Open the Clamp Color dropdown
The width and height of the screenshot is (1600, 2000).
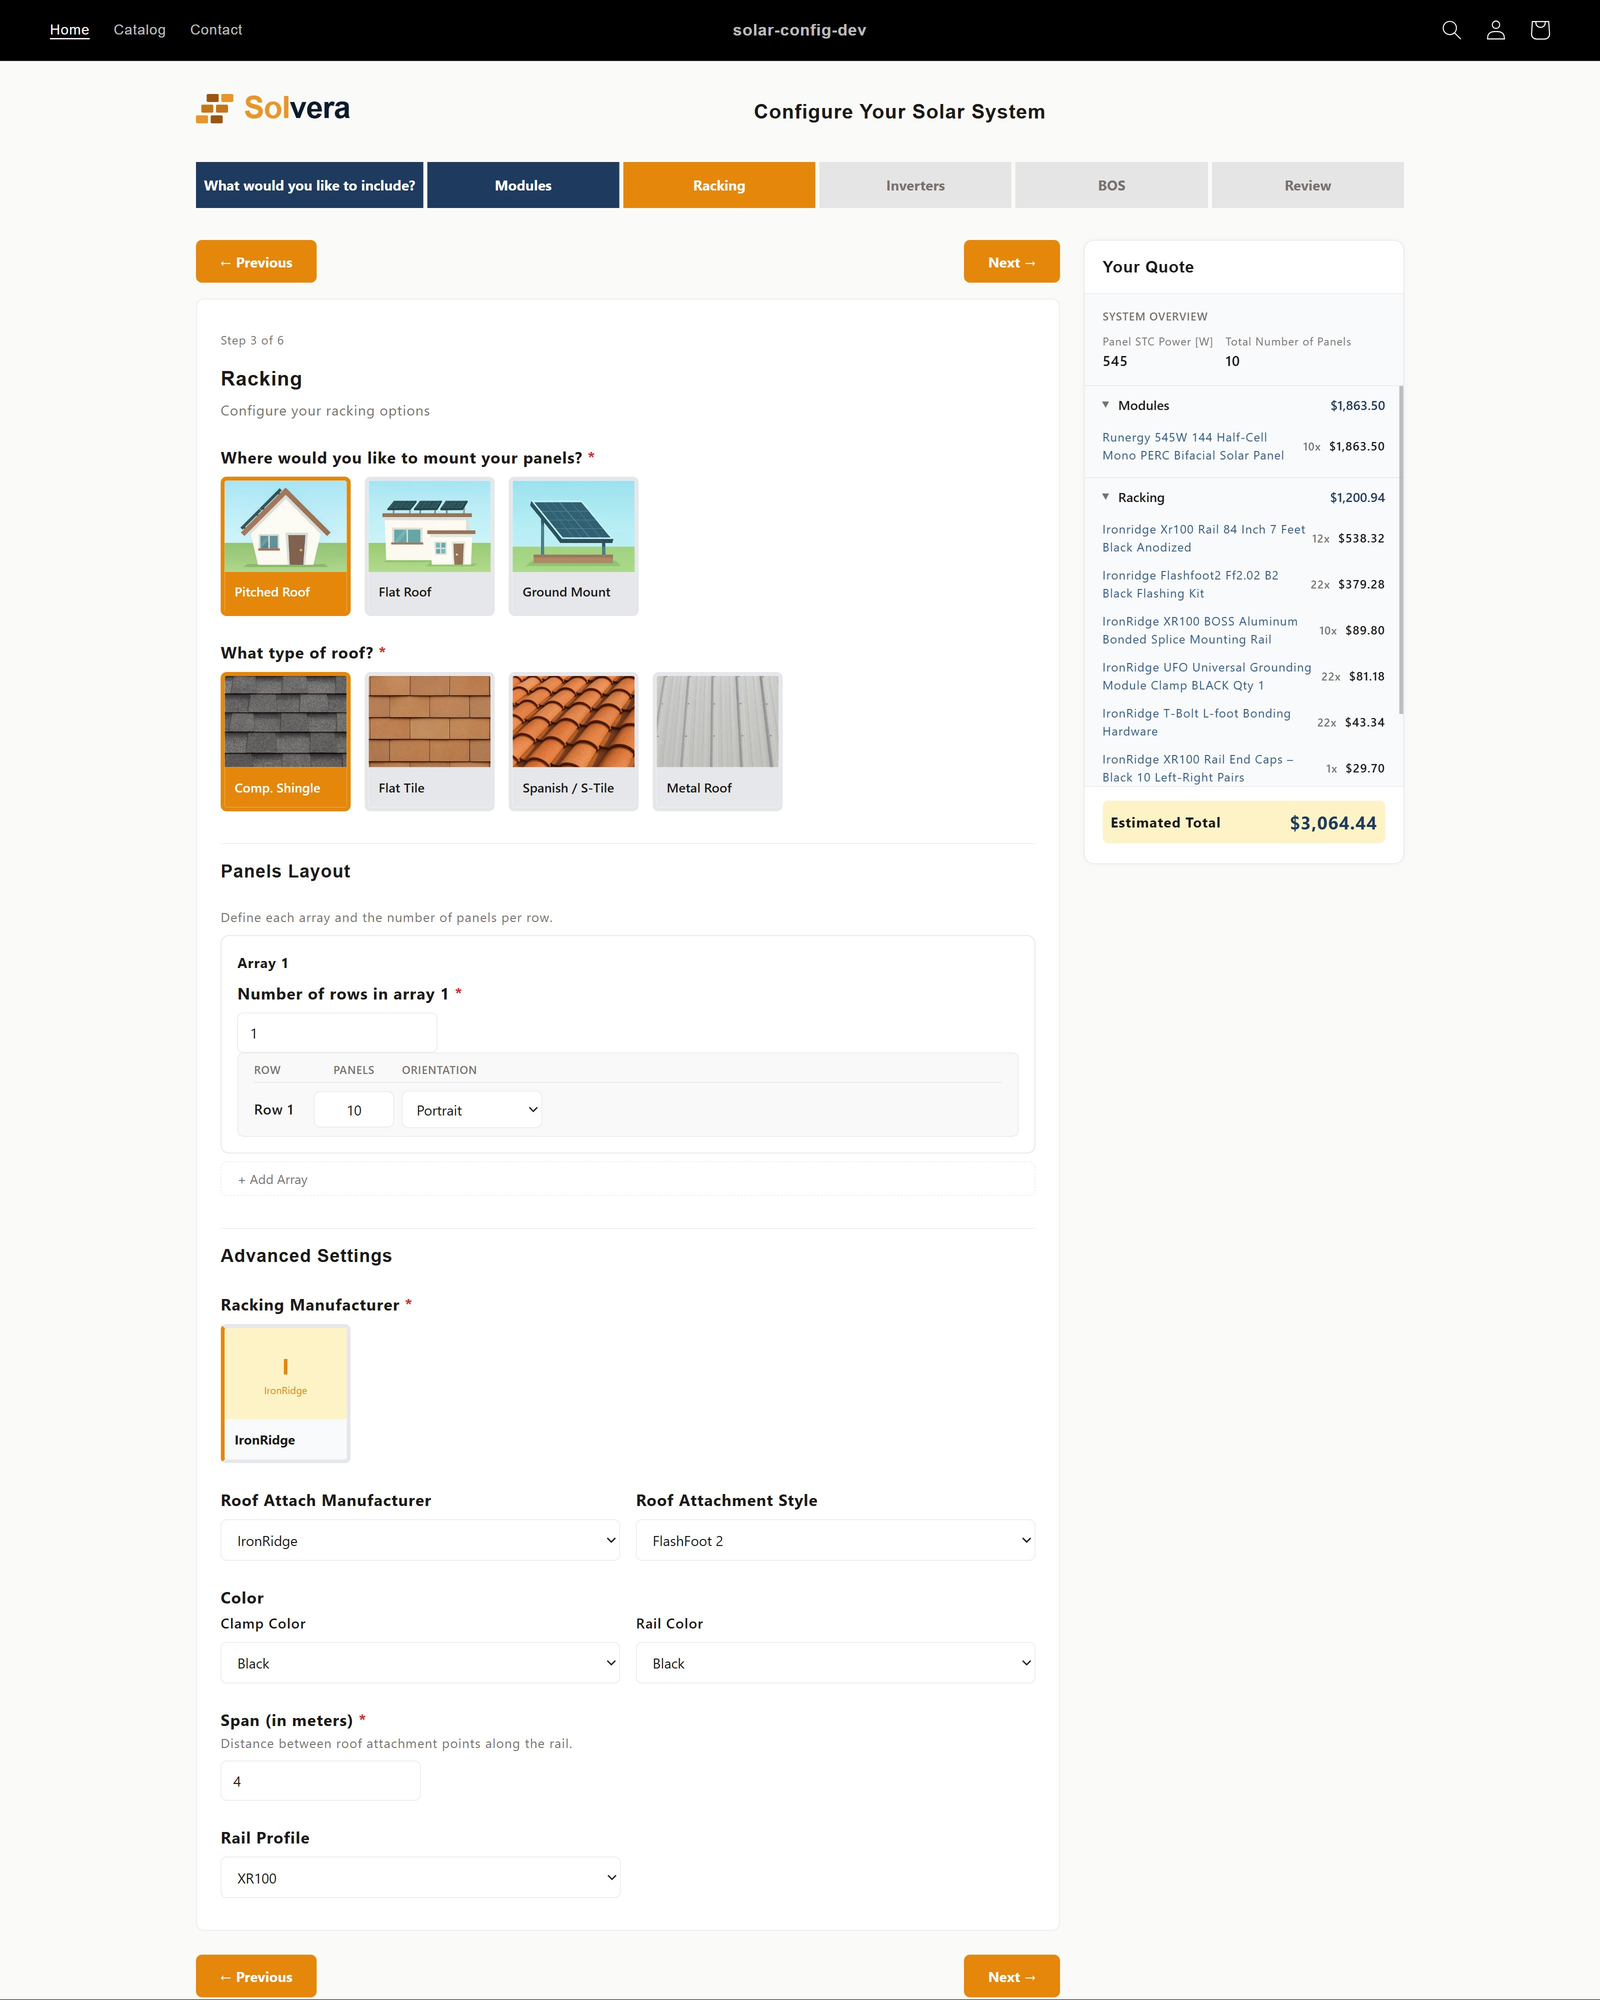coord(420,1663)
